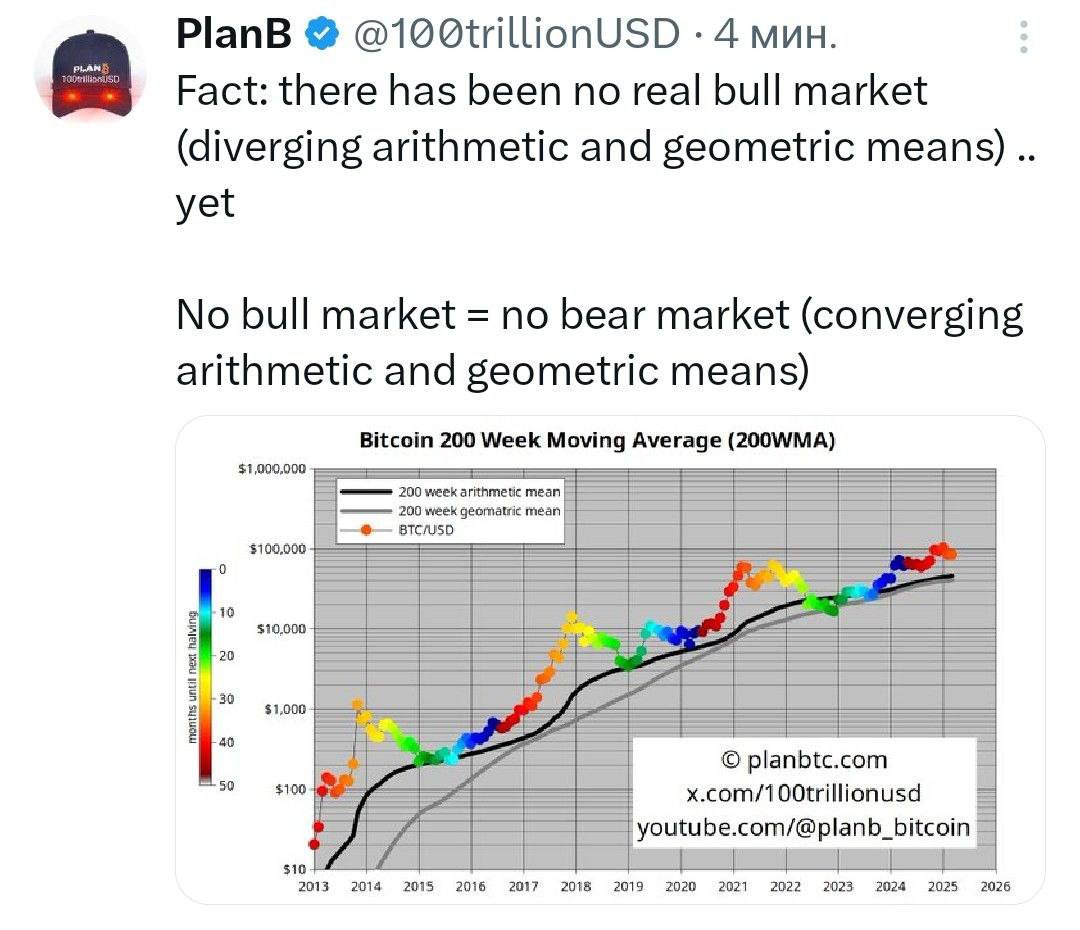The image size is (1080, 930).
Task: Open the PlanB display name
Action: tap(233, 33)
